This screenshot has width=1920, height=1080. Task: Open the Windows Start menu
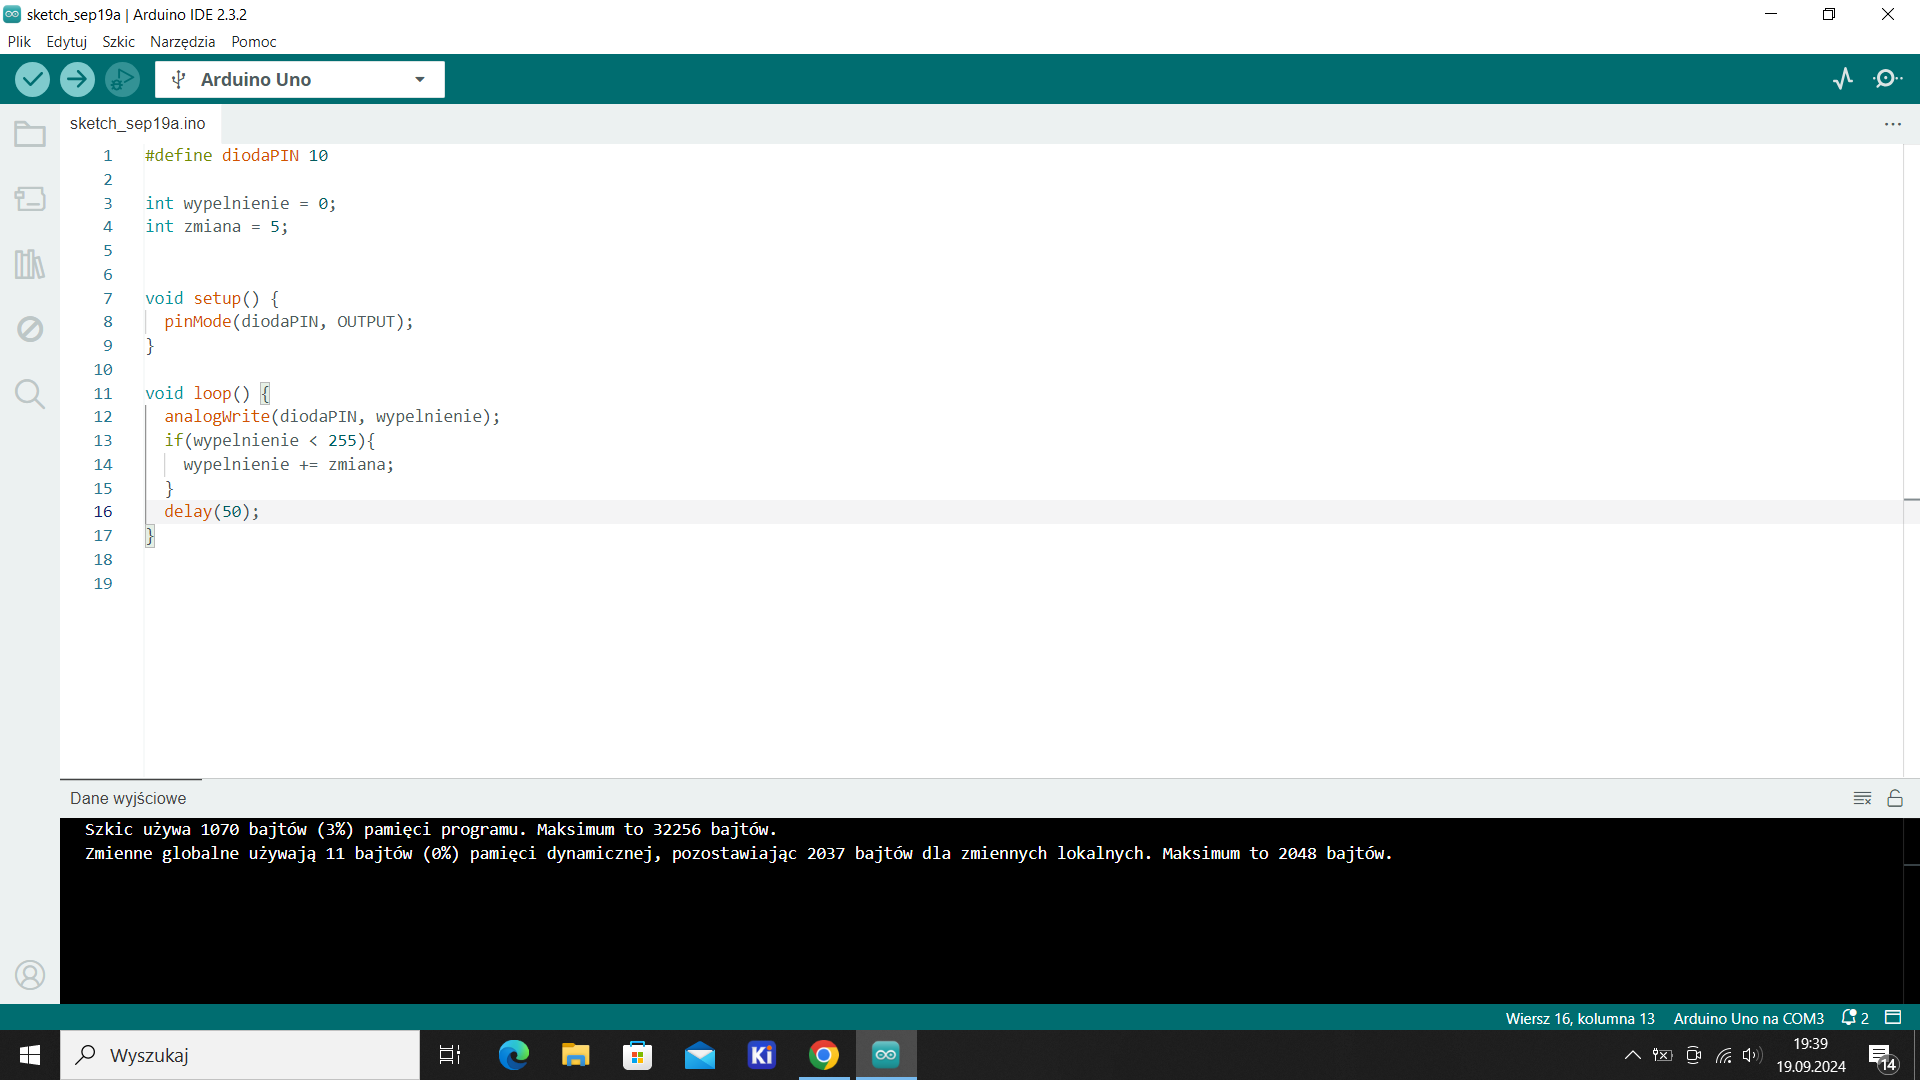coord(30,1055)
